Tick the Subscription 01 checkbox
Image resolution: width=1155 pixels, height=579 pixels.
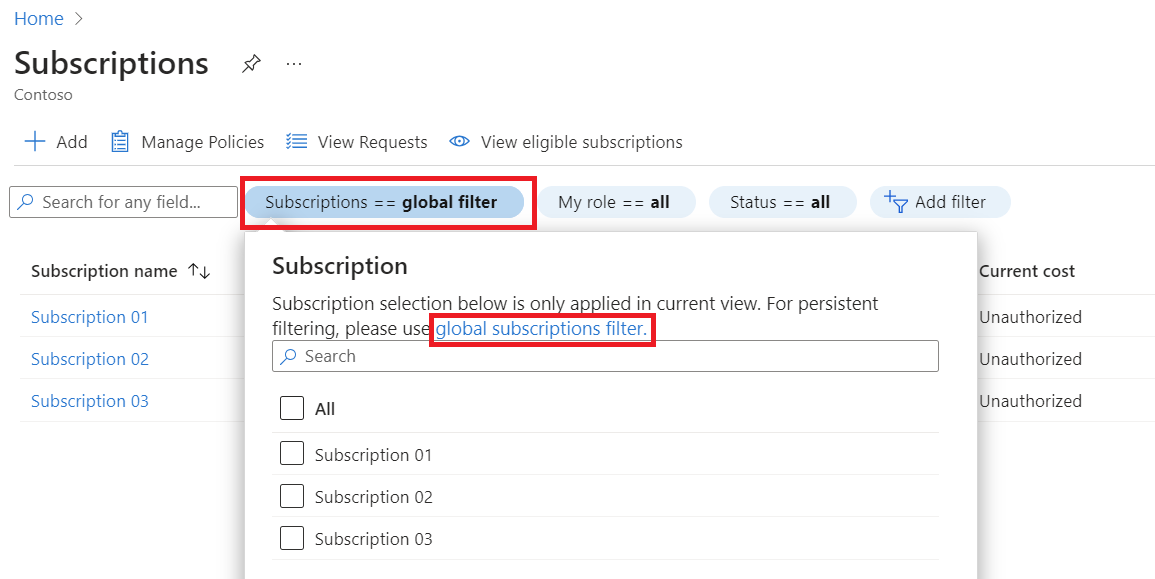292,454
